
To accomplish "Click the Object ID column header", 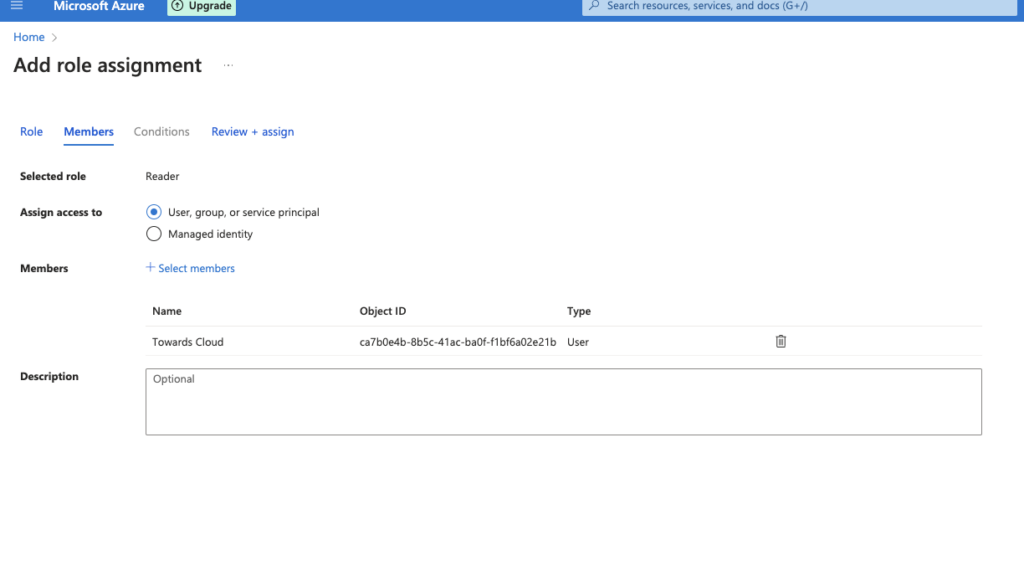I will pyautogui.click(x=383, y=311).
